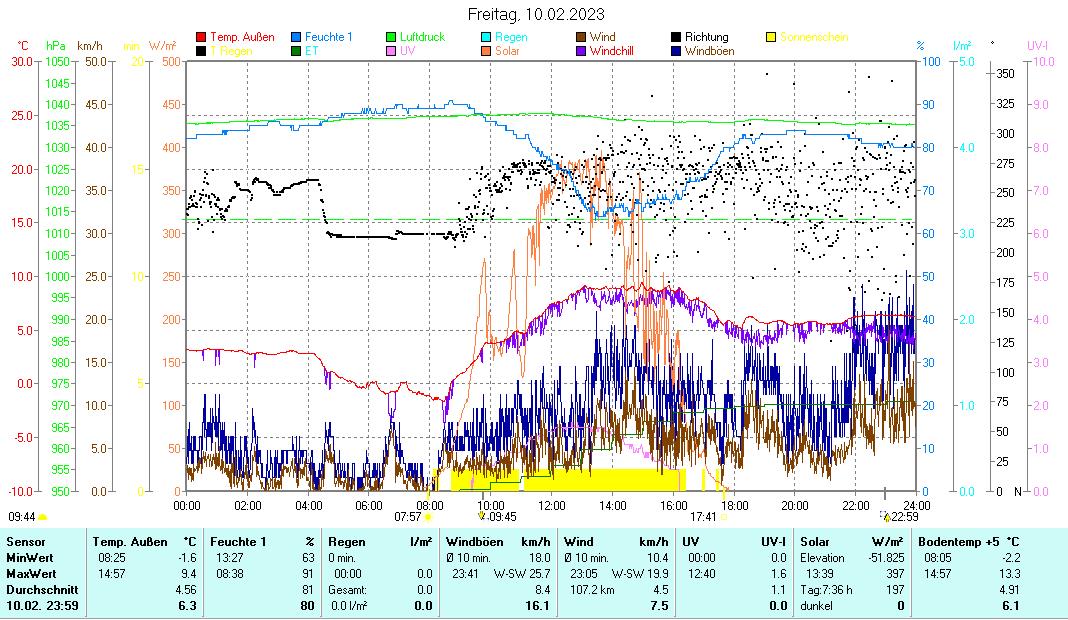1068x620 pixels.
Task: Click the '12:00' time axis label
Action: (x=552, y=506)
